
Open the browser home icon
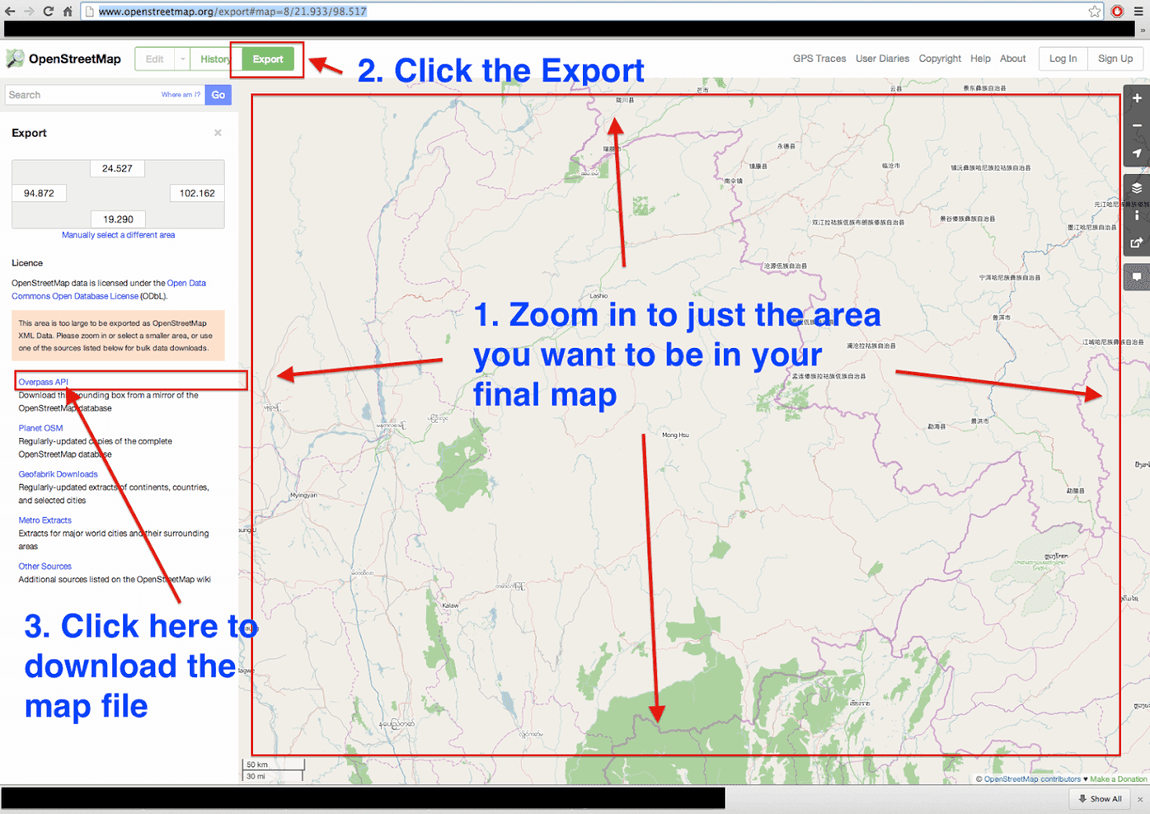click(67, 11)
